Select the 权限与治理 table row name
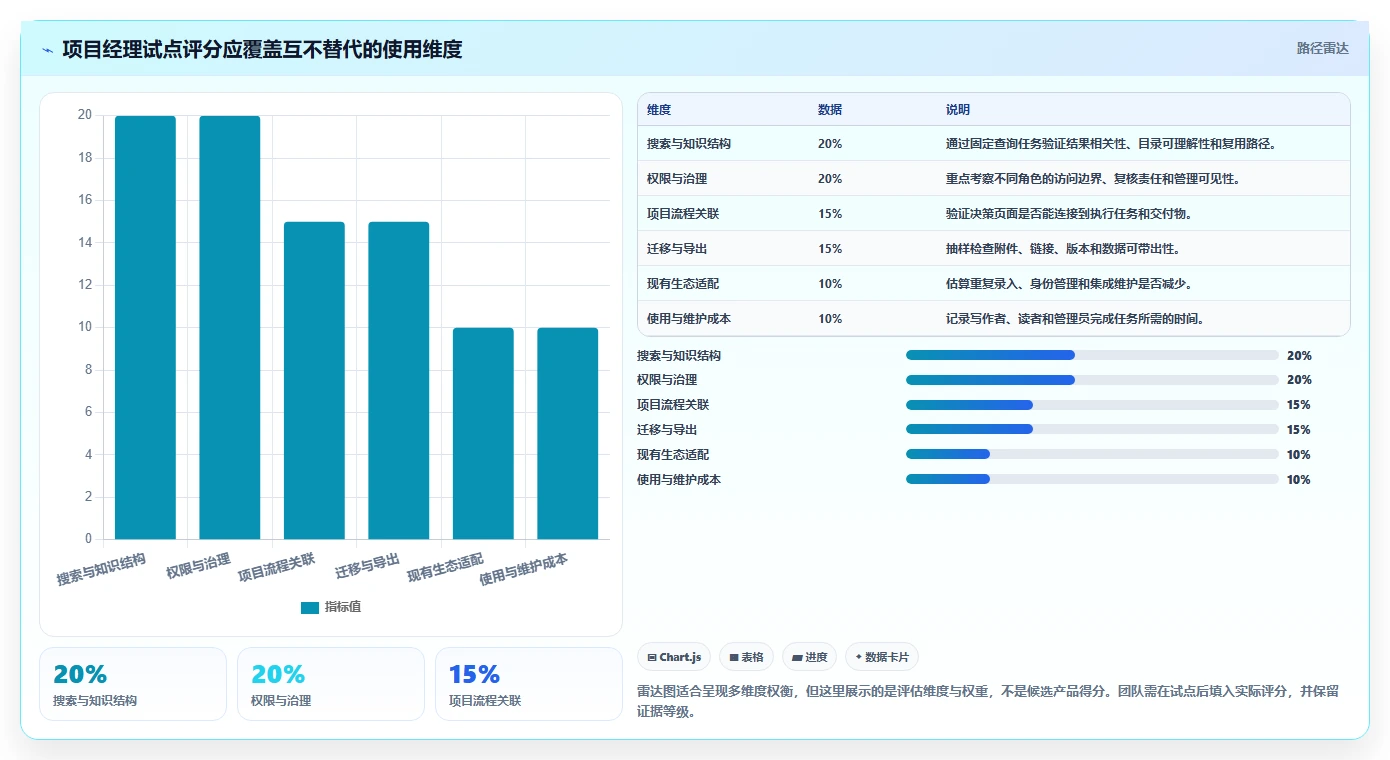Viewport: 1390px width, 760px height. pos(675,179)
